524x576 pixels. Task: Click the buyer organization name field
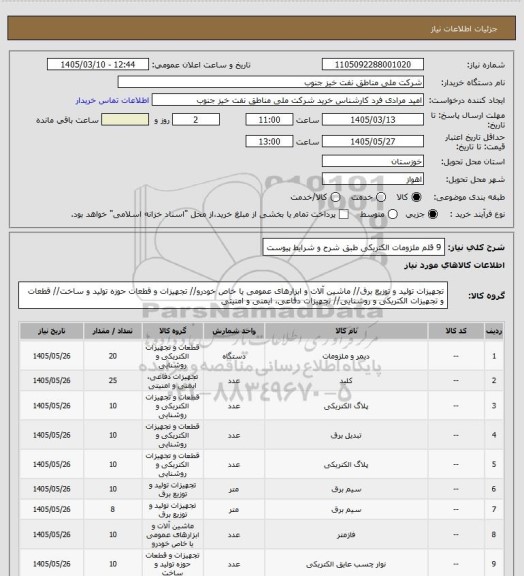pyautogui.click(x=270, y=82)
